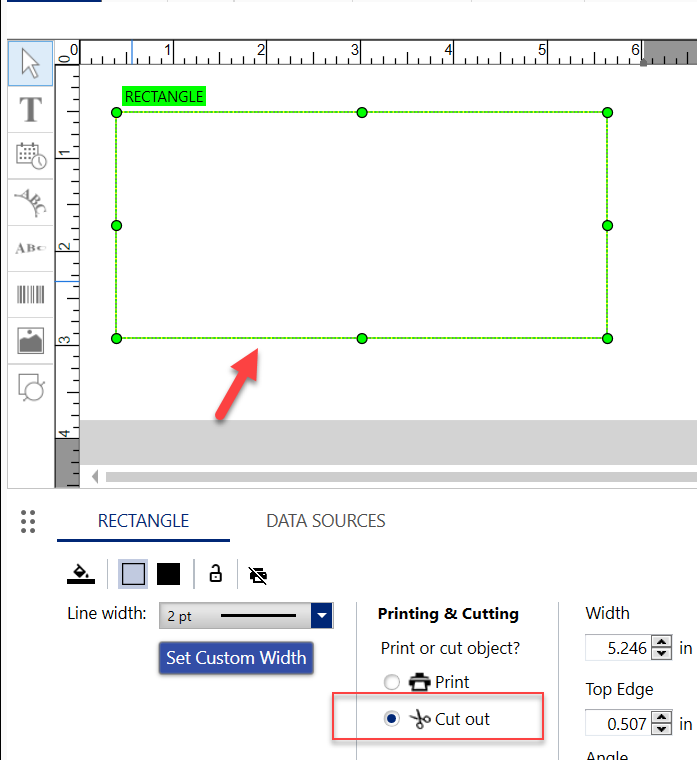Click the fill bucket icon
Viewport: 697px width, 760px height.
click(x=81, y=574)
